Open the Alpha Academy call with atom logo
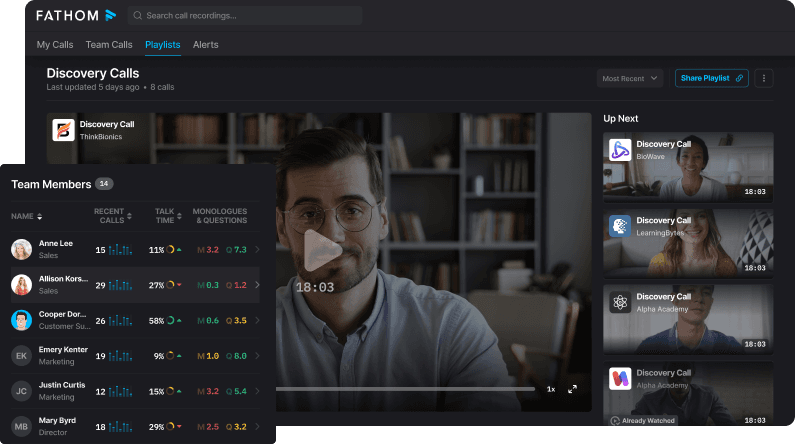 pyautogui.click(x=688, y=319)
